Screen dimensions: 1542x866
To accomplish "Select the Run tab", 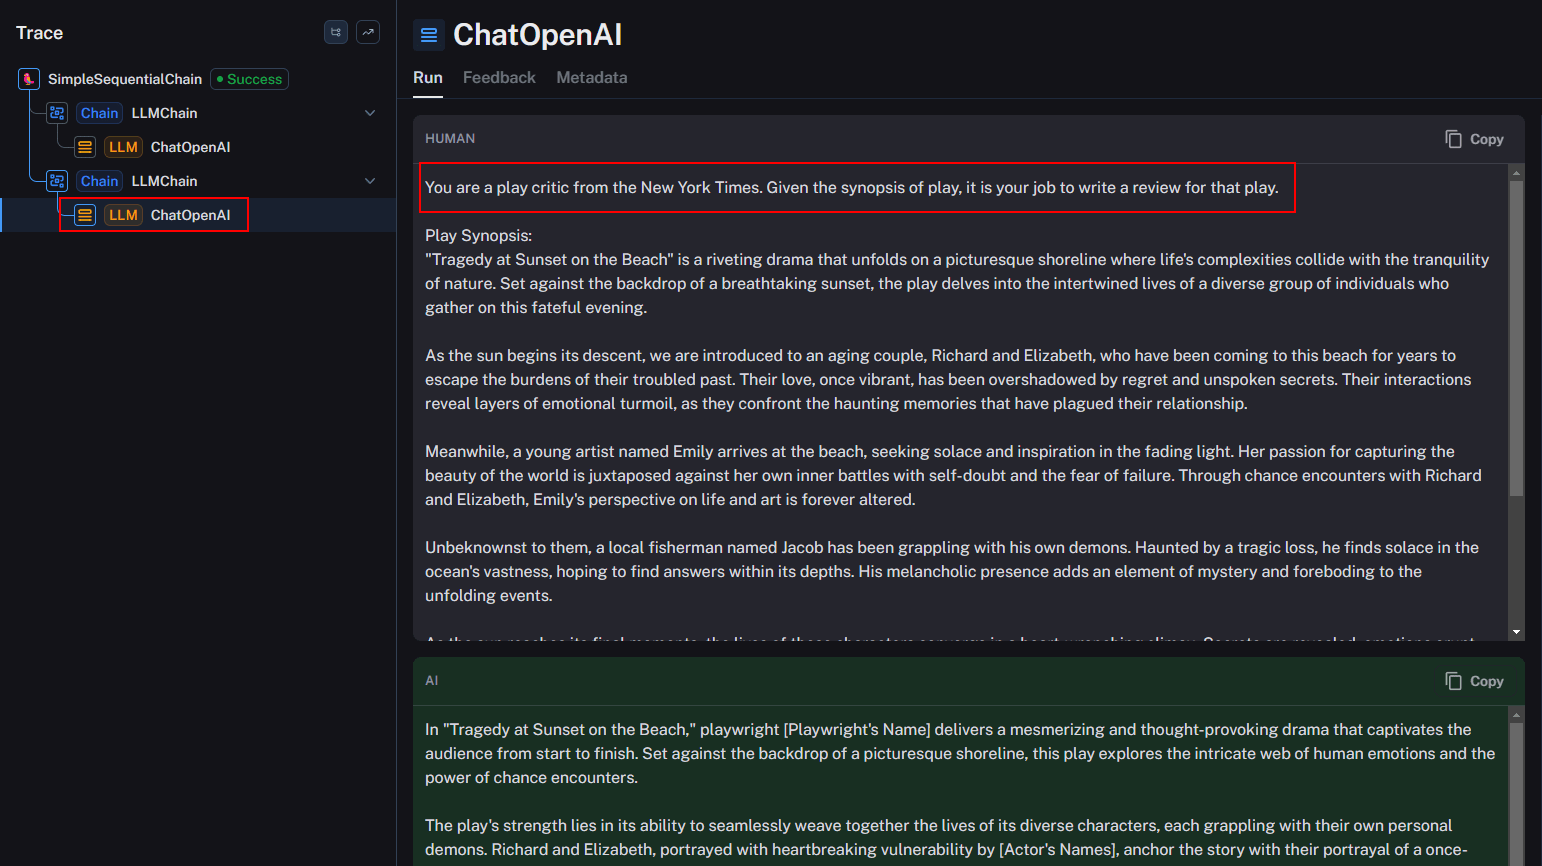I will coord(428,78).
